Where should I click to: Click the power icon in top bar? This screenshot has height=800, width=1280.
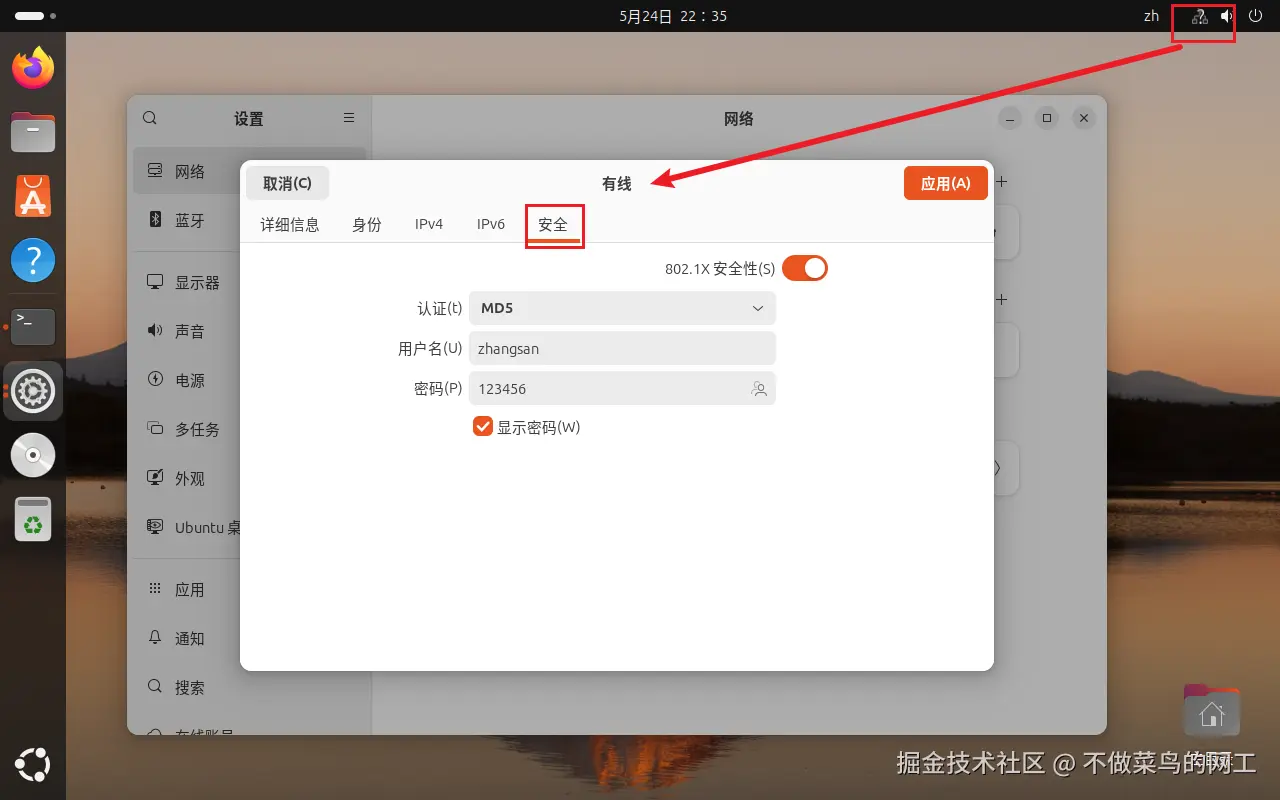tap(1256, 16)
